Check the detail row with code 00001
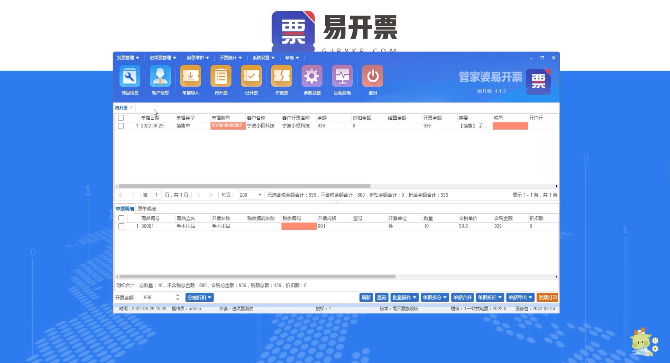Viewport: 670px width, 363px height. (121, 226)
